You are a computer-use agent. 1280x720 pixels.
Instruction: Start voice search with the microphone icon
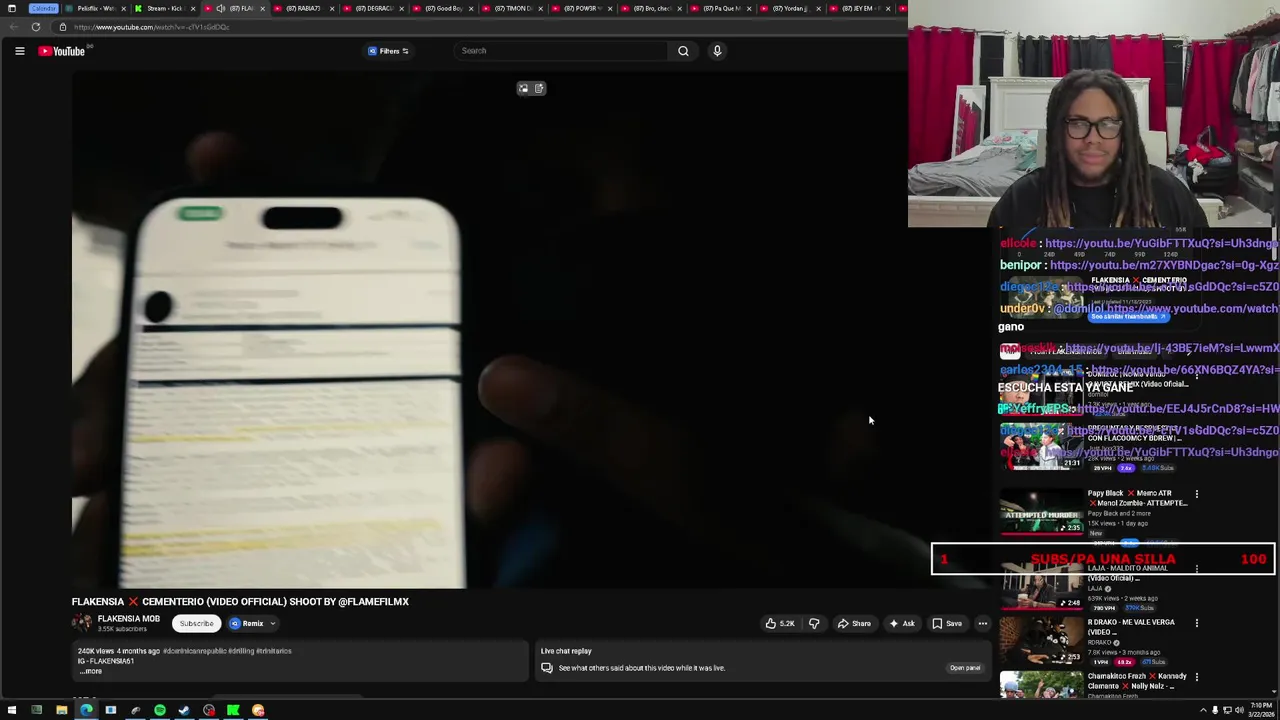pos(717,51)
